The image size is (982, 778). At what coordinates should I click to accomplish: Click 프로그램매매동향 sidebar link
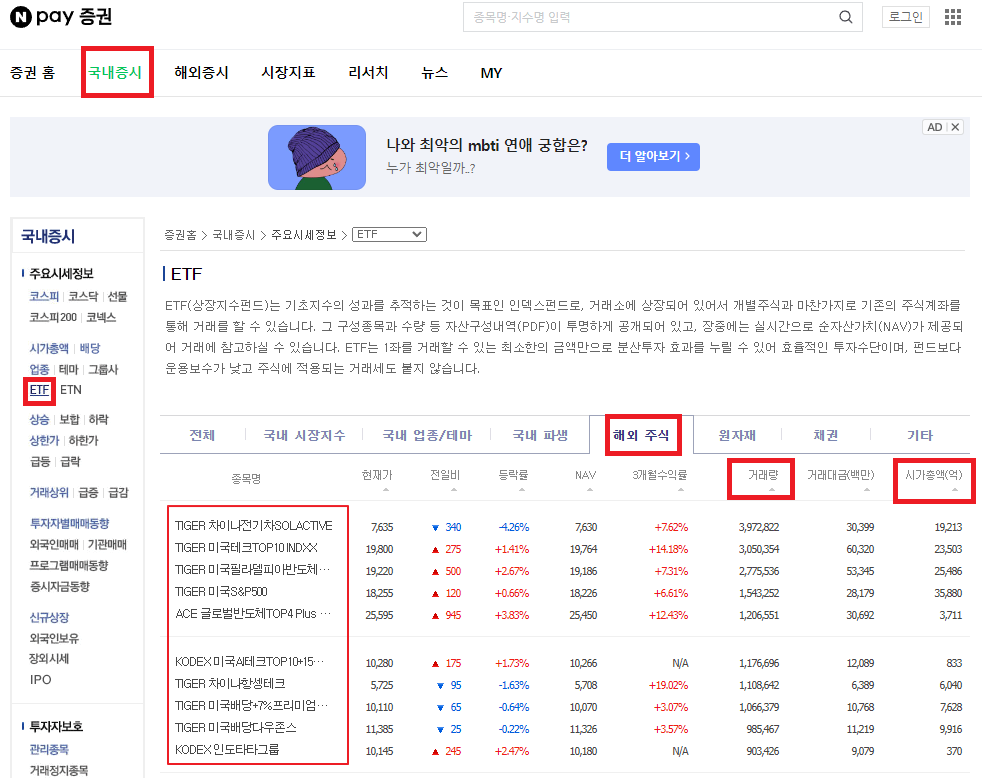tap(69, 565)
